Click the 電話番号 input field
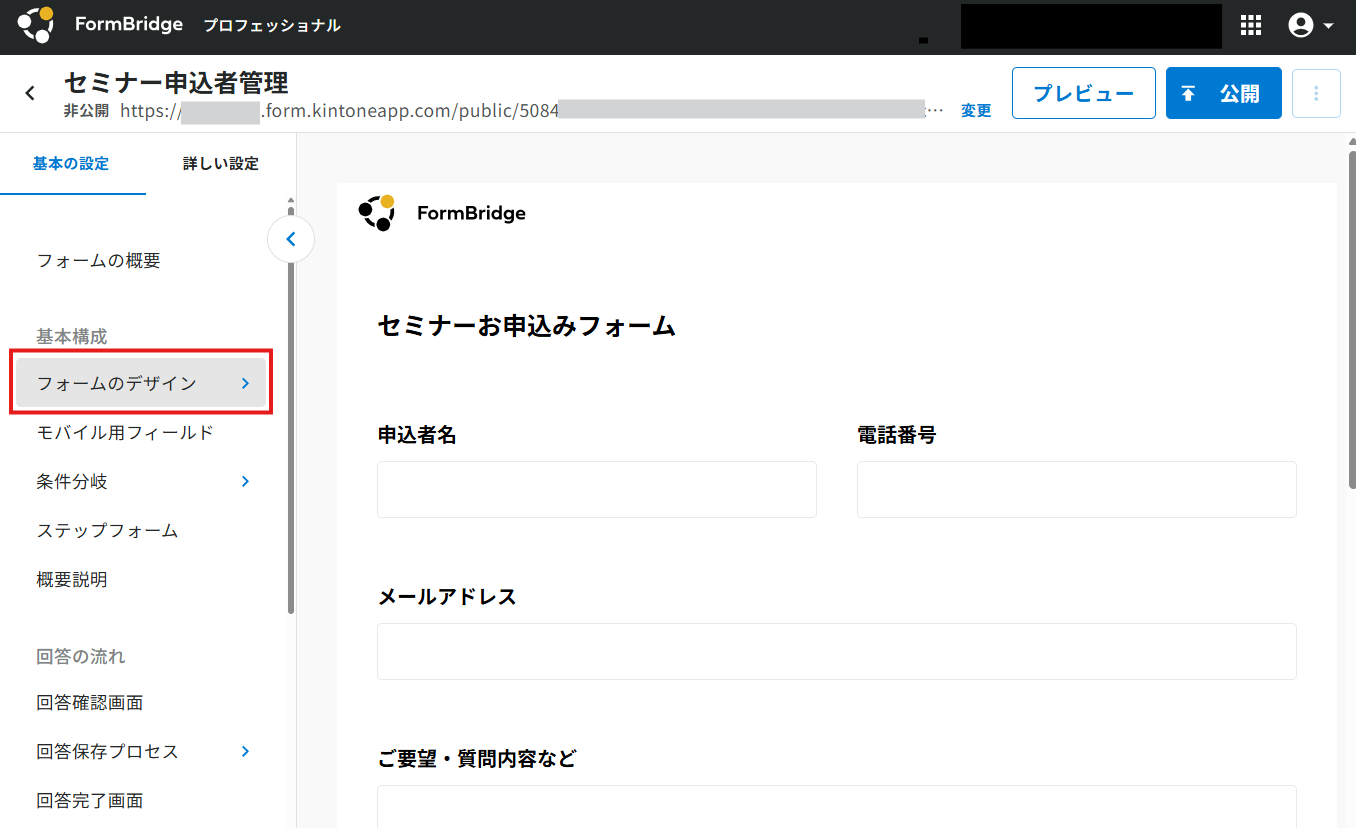The width and height of the screenshot is (1356, 828). click(1077, 489)
